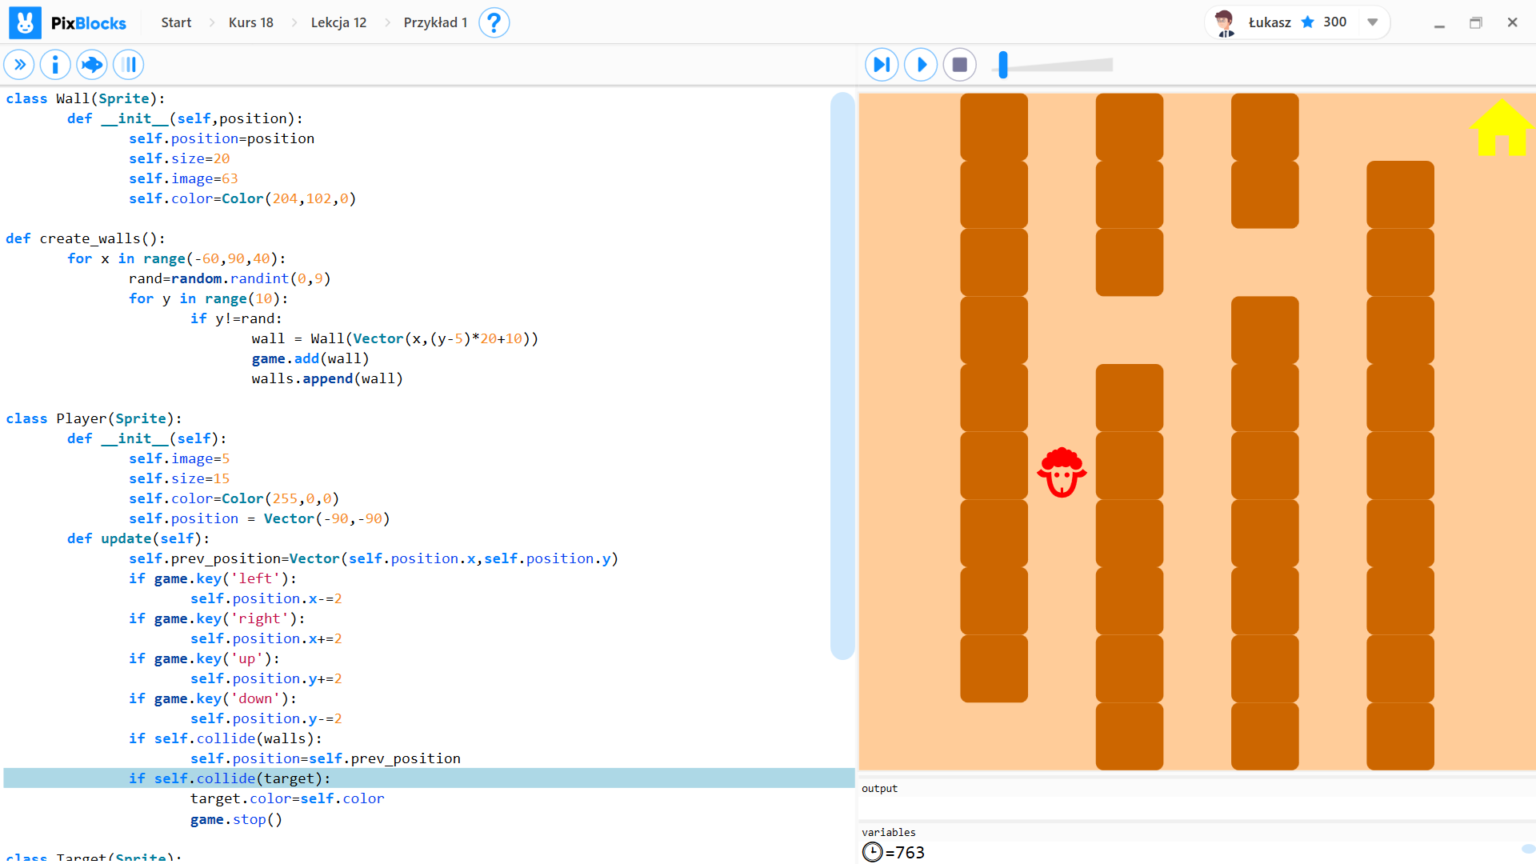Click the code editor vertical scrollbar

click(842, 375)
